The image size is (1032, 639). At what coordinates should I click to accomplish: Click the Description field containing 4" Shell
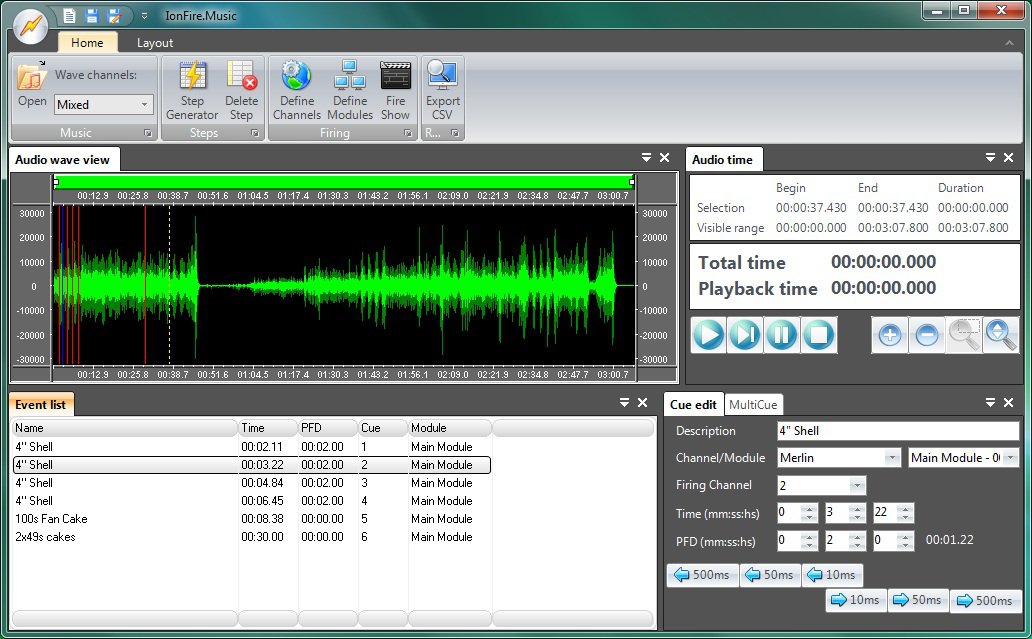pos(898,431)
